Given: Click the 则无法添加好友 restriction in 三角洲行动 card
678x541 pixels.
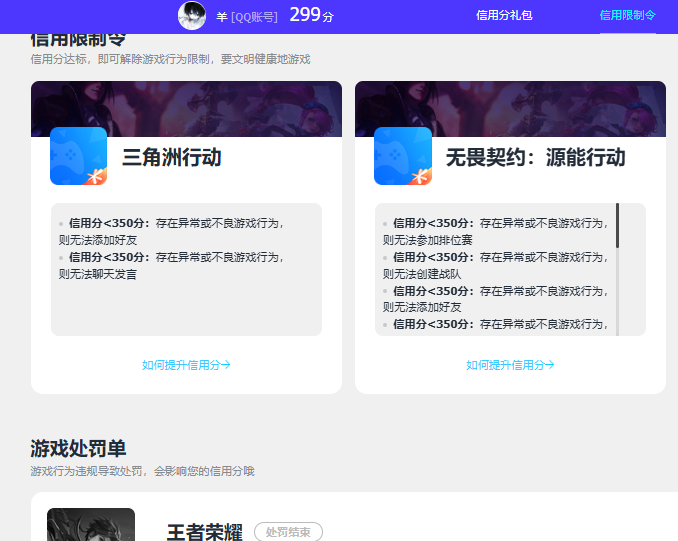Looking at the screenshot, I should [x=98, y=240].
